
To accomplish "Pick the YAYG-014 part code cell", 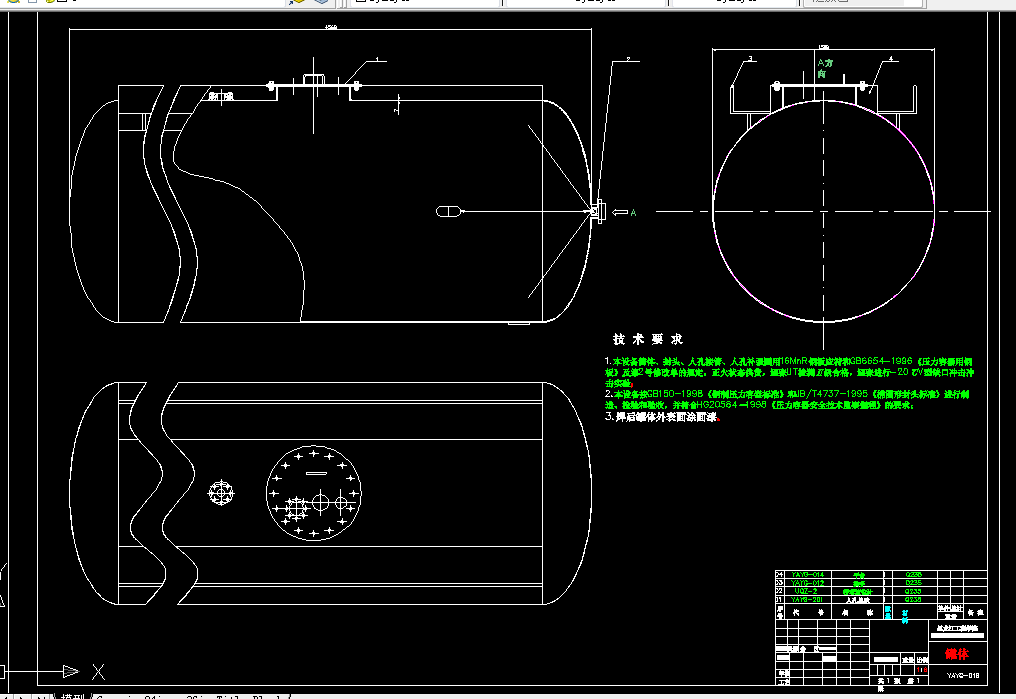I will [x=807, y=575].
